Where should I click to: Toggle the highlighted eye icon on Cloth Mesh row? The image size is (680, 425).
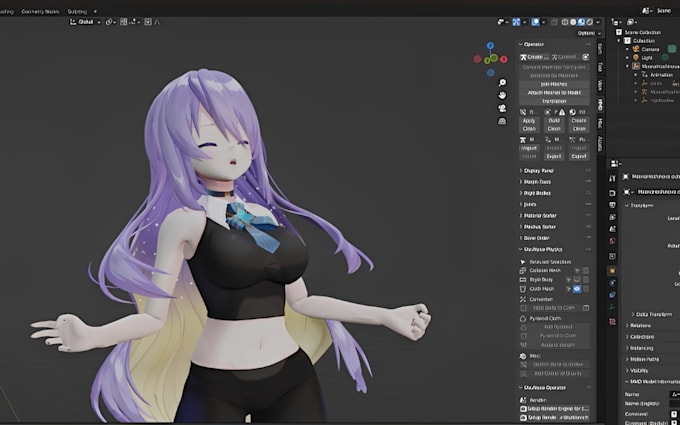pyautogui.click(x=577, y=289)
